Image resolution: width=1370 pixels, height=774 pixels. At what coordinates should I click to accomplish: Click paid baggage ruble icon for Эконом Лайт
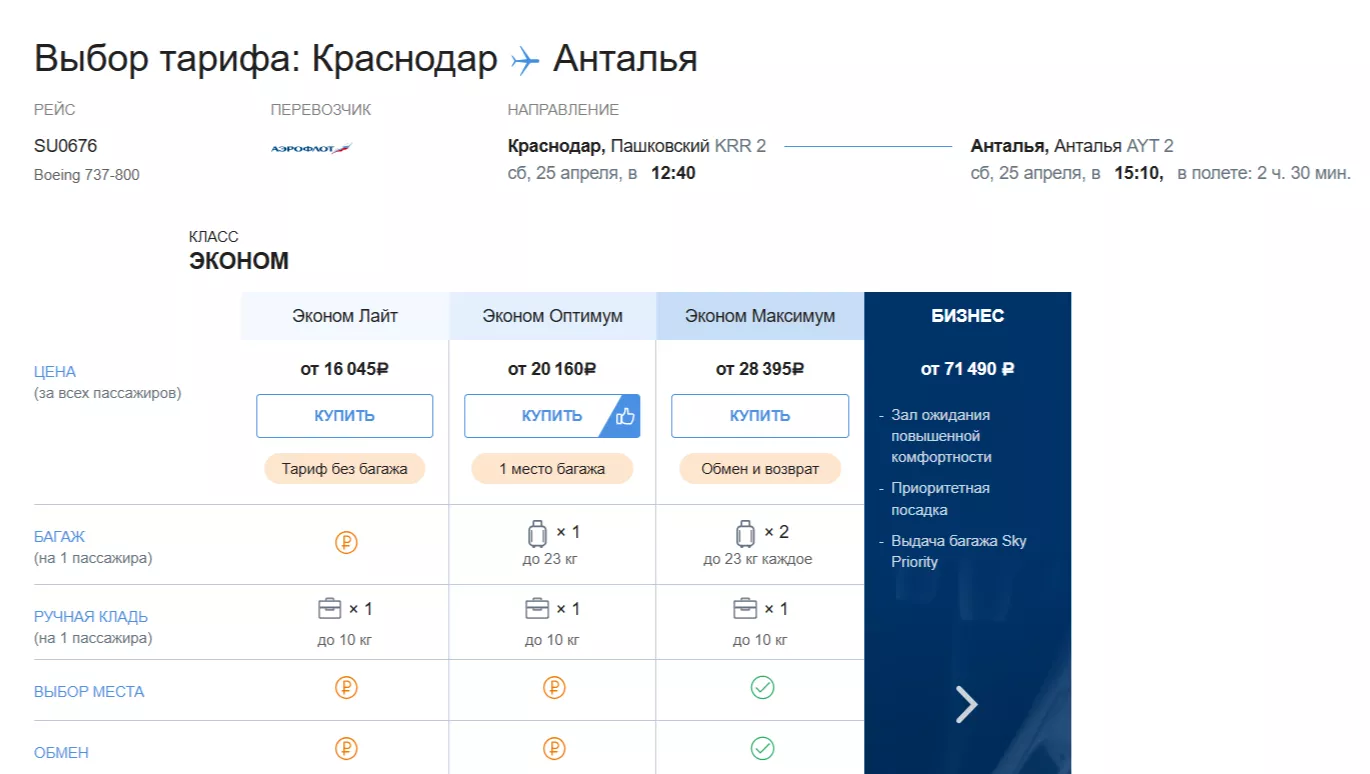tap(346, 543)
